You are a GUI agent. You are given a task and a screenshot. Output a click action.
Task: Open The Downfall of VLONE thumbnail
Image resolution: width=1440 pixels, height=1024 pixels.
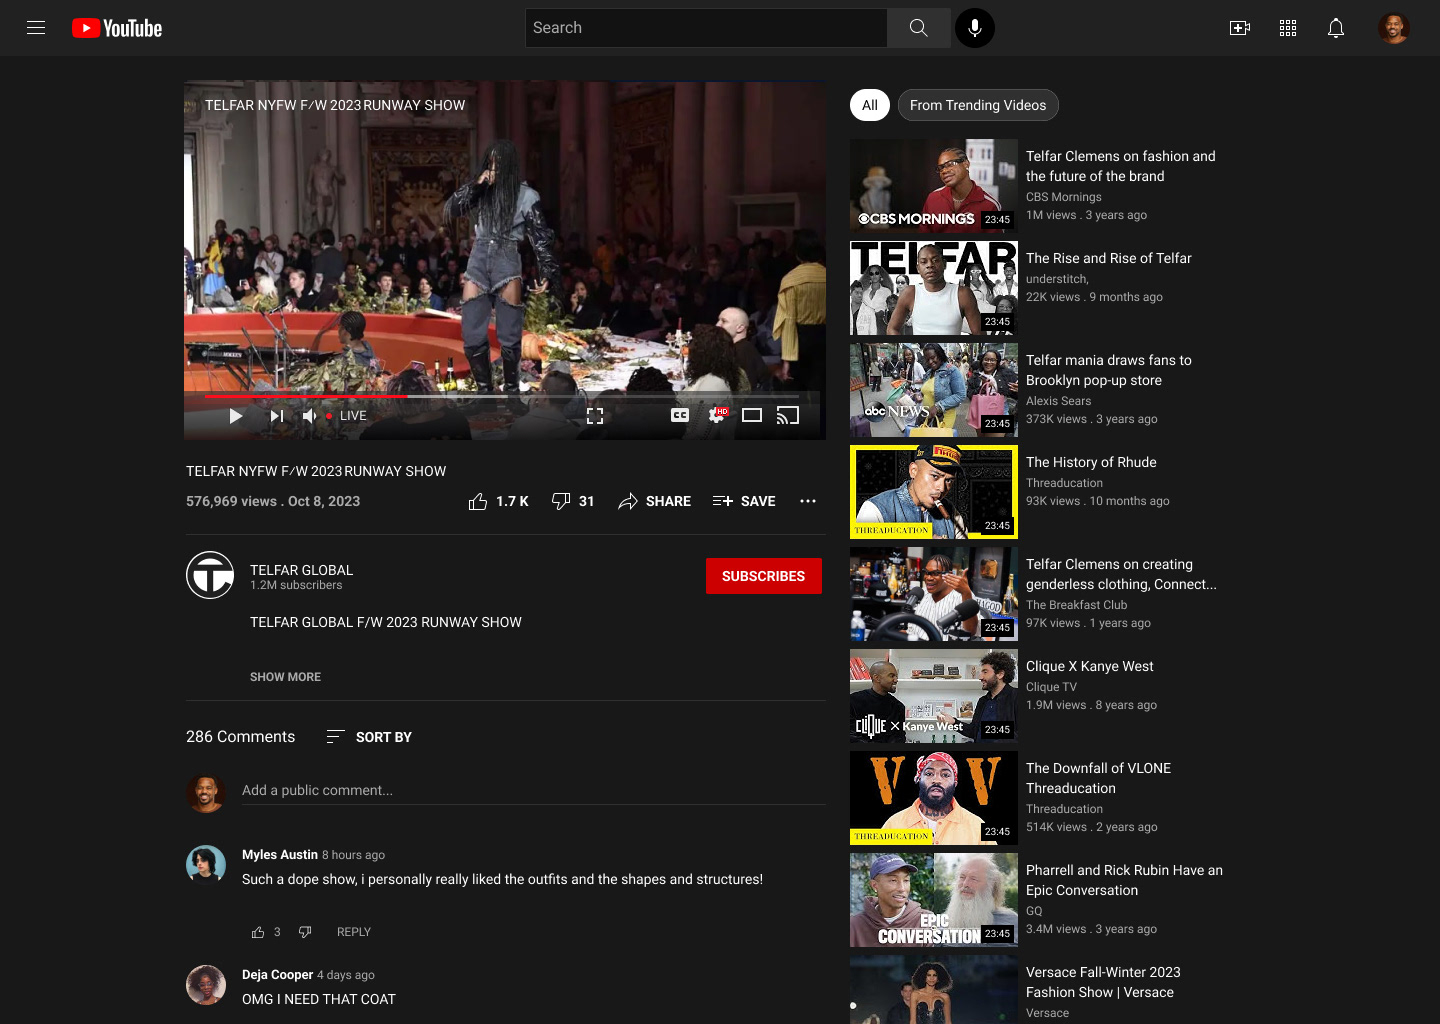pos(934,798)
